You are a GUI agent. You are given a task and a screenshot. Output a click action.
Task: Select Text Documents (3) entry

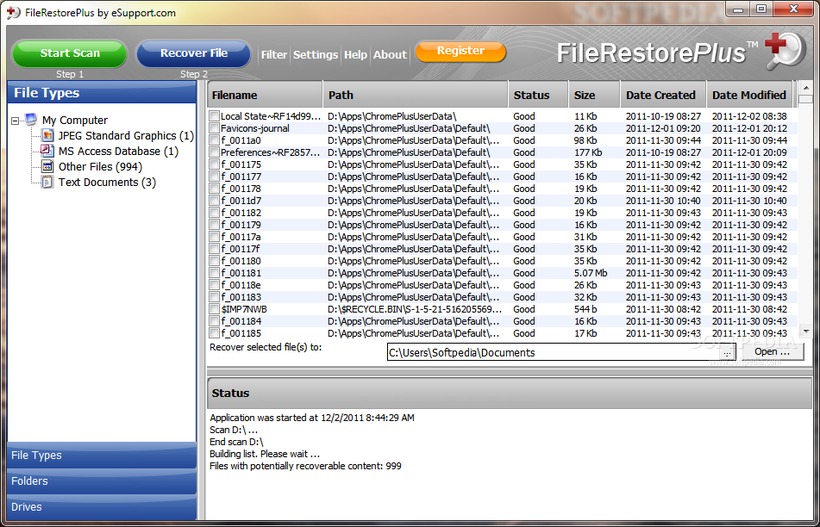107,182
